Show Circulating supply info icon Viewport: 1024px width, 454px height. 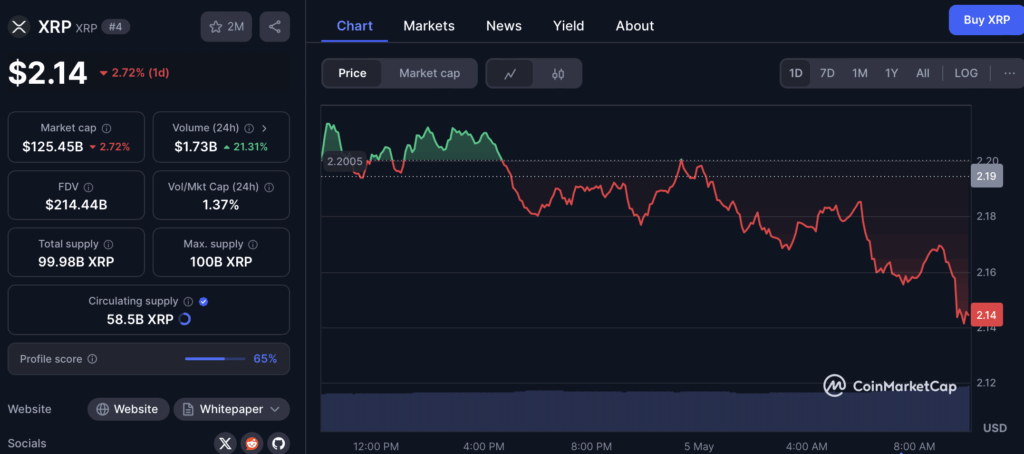(x=188, y=302)
